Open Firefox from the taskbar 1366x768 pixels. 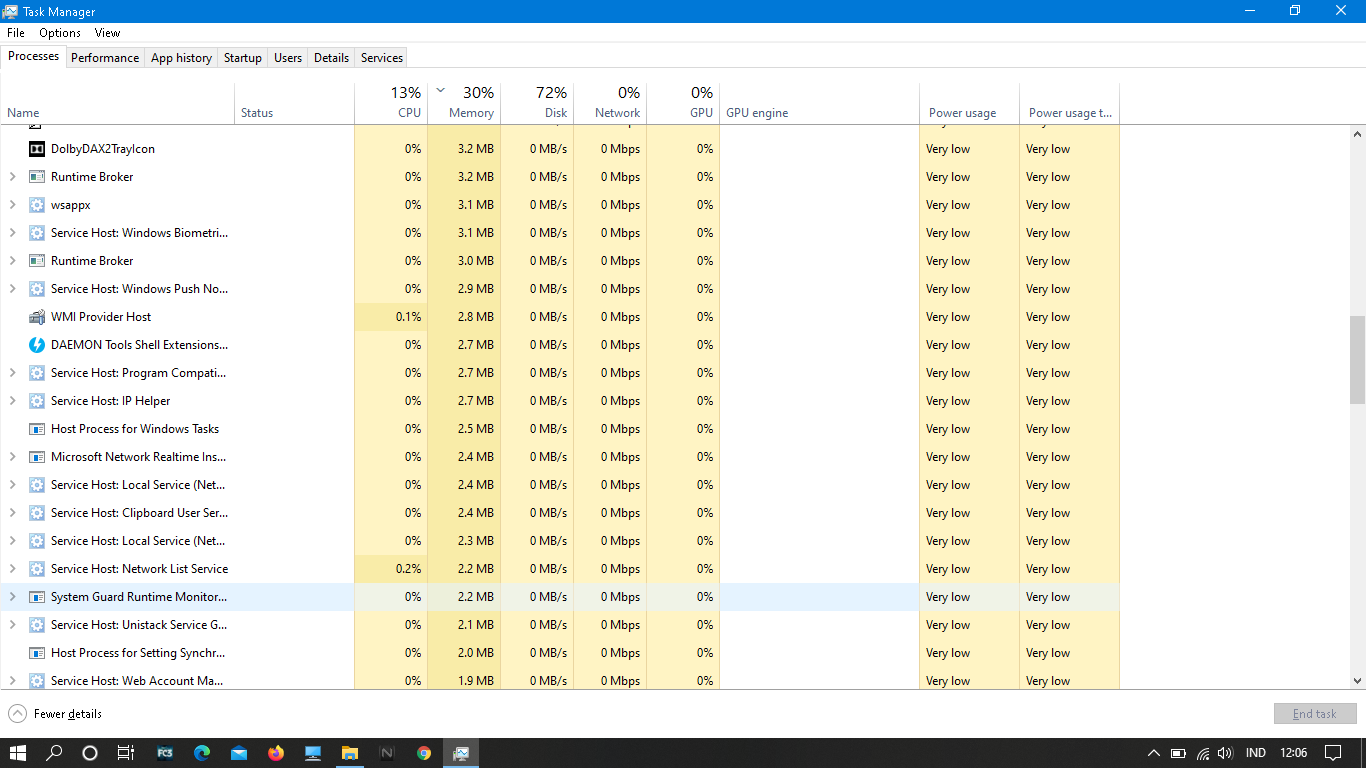coord(275,753)
